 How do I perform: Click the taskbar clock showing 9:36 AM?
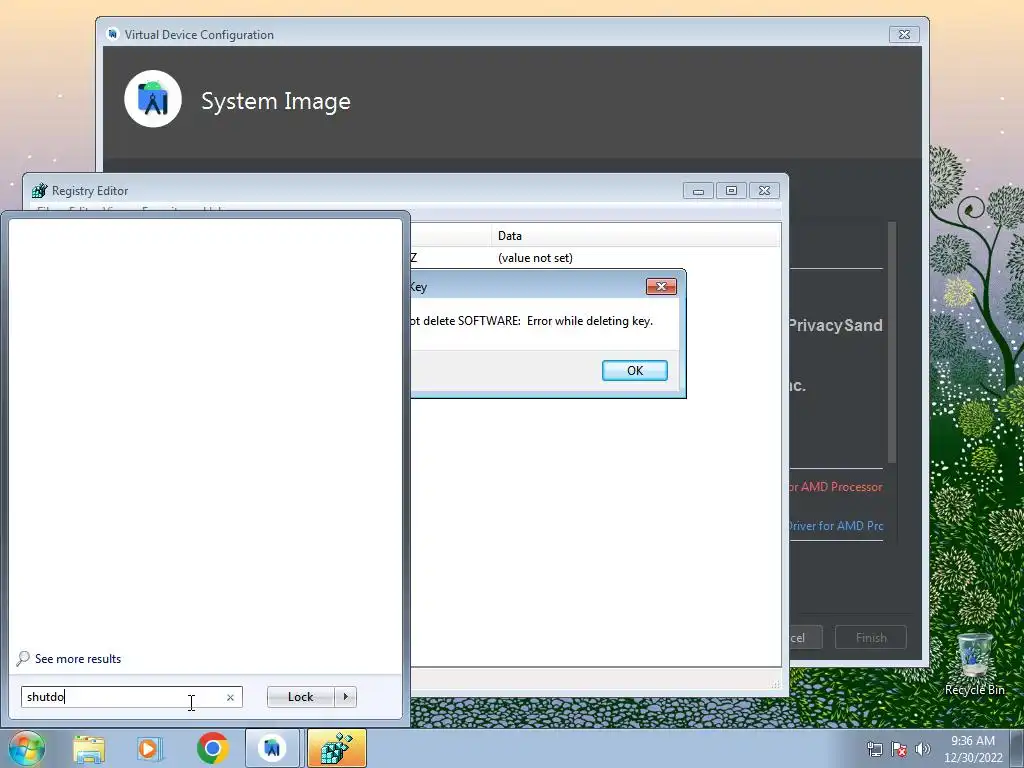point(973,749)
